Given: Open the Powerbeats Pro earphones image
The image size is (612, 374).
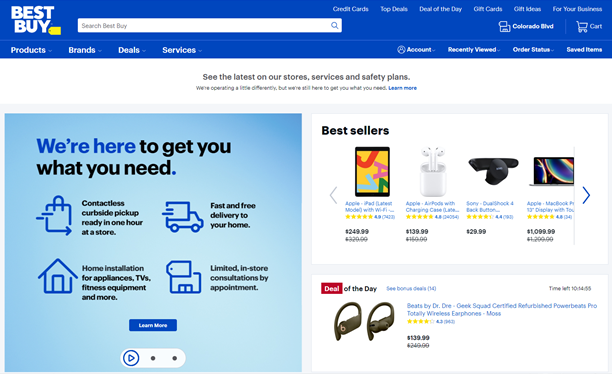Looking at the screenshot, I should pos(364,321).
